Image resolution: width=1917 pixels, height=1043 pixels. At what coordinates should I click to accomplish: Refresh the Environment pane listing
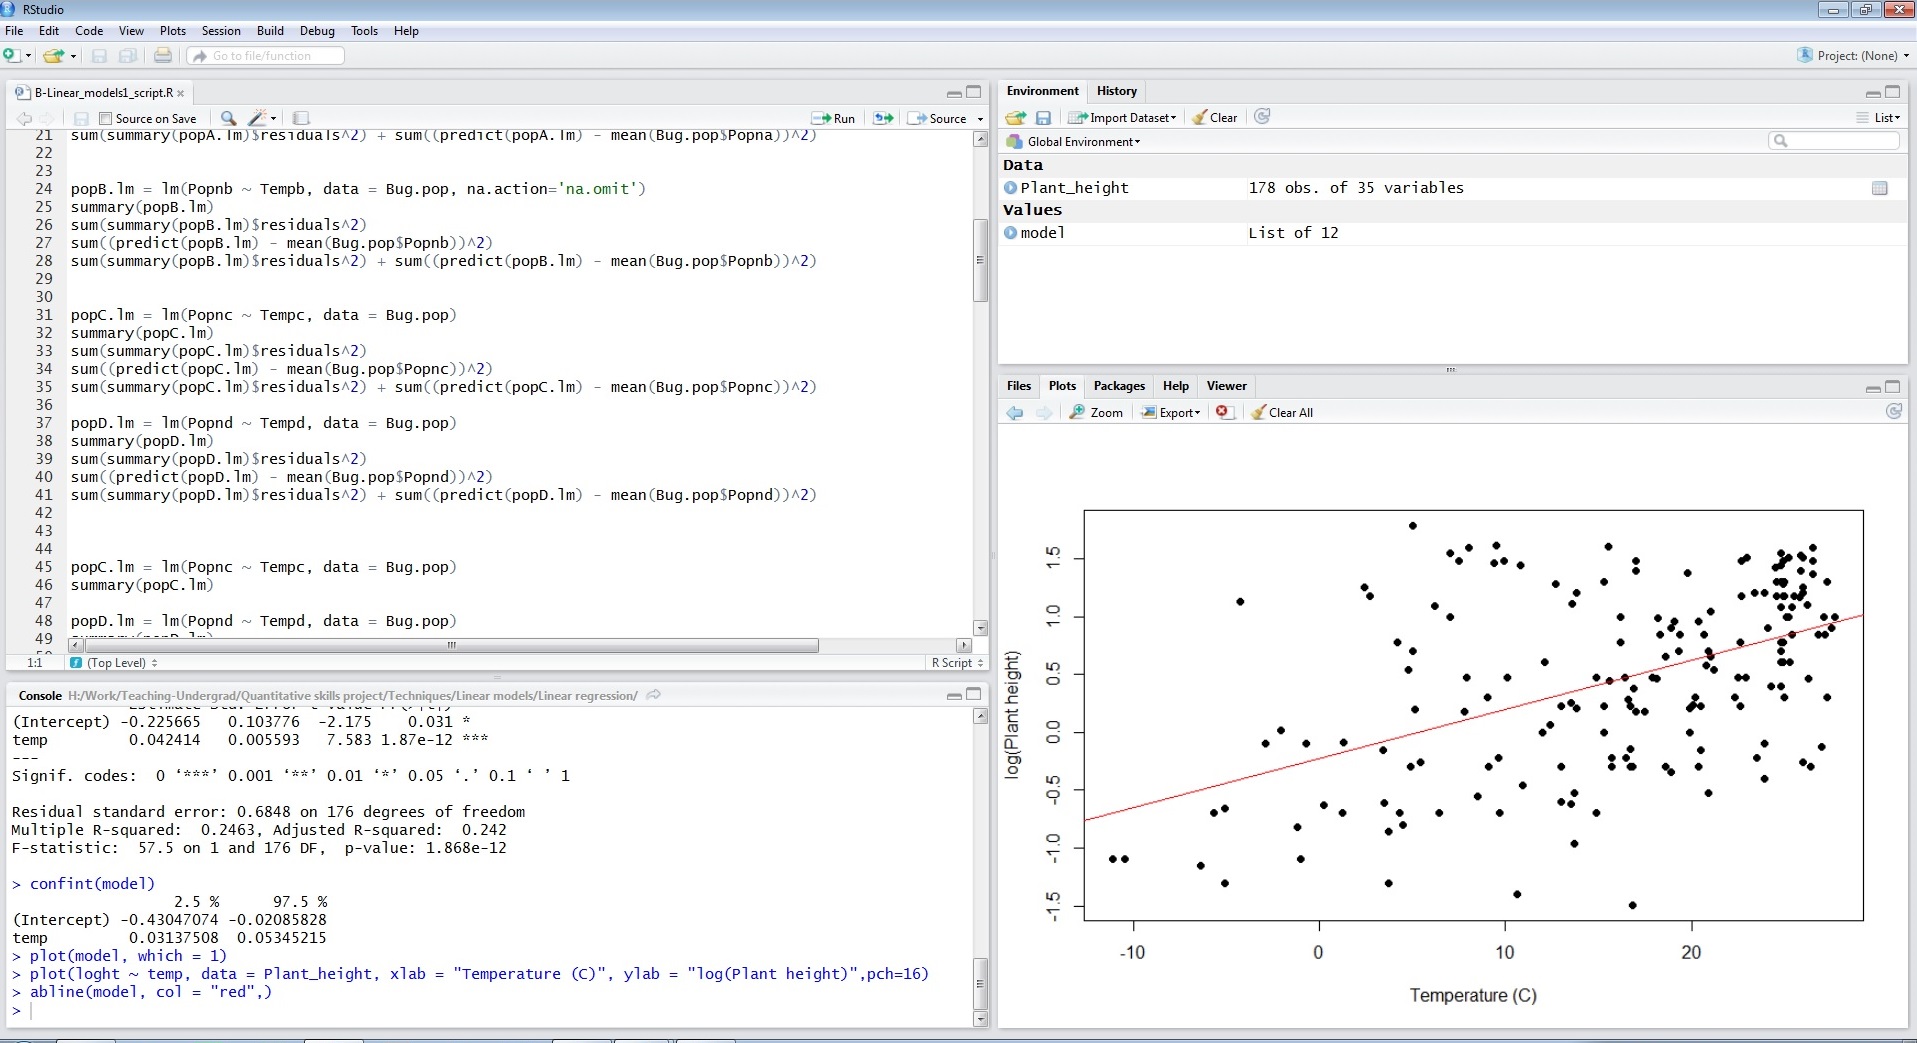pos(1262,117)
